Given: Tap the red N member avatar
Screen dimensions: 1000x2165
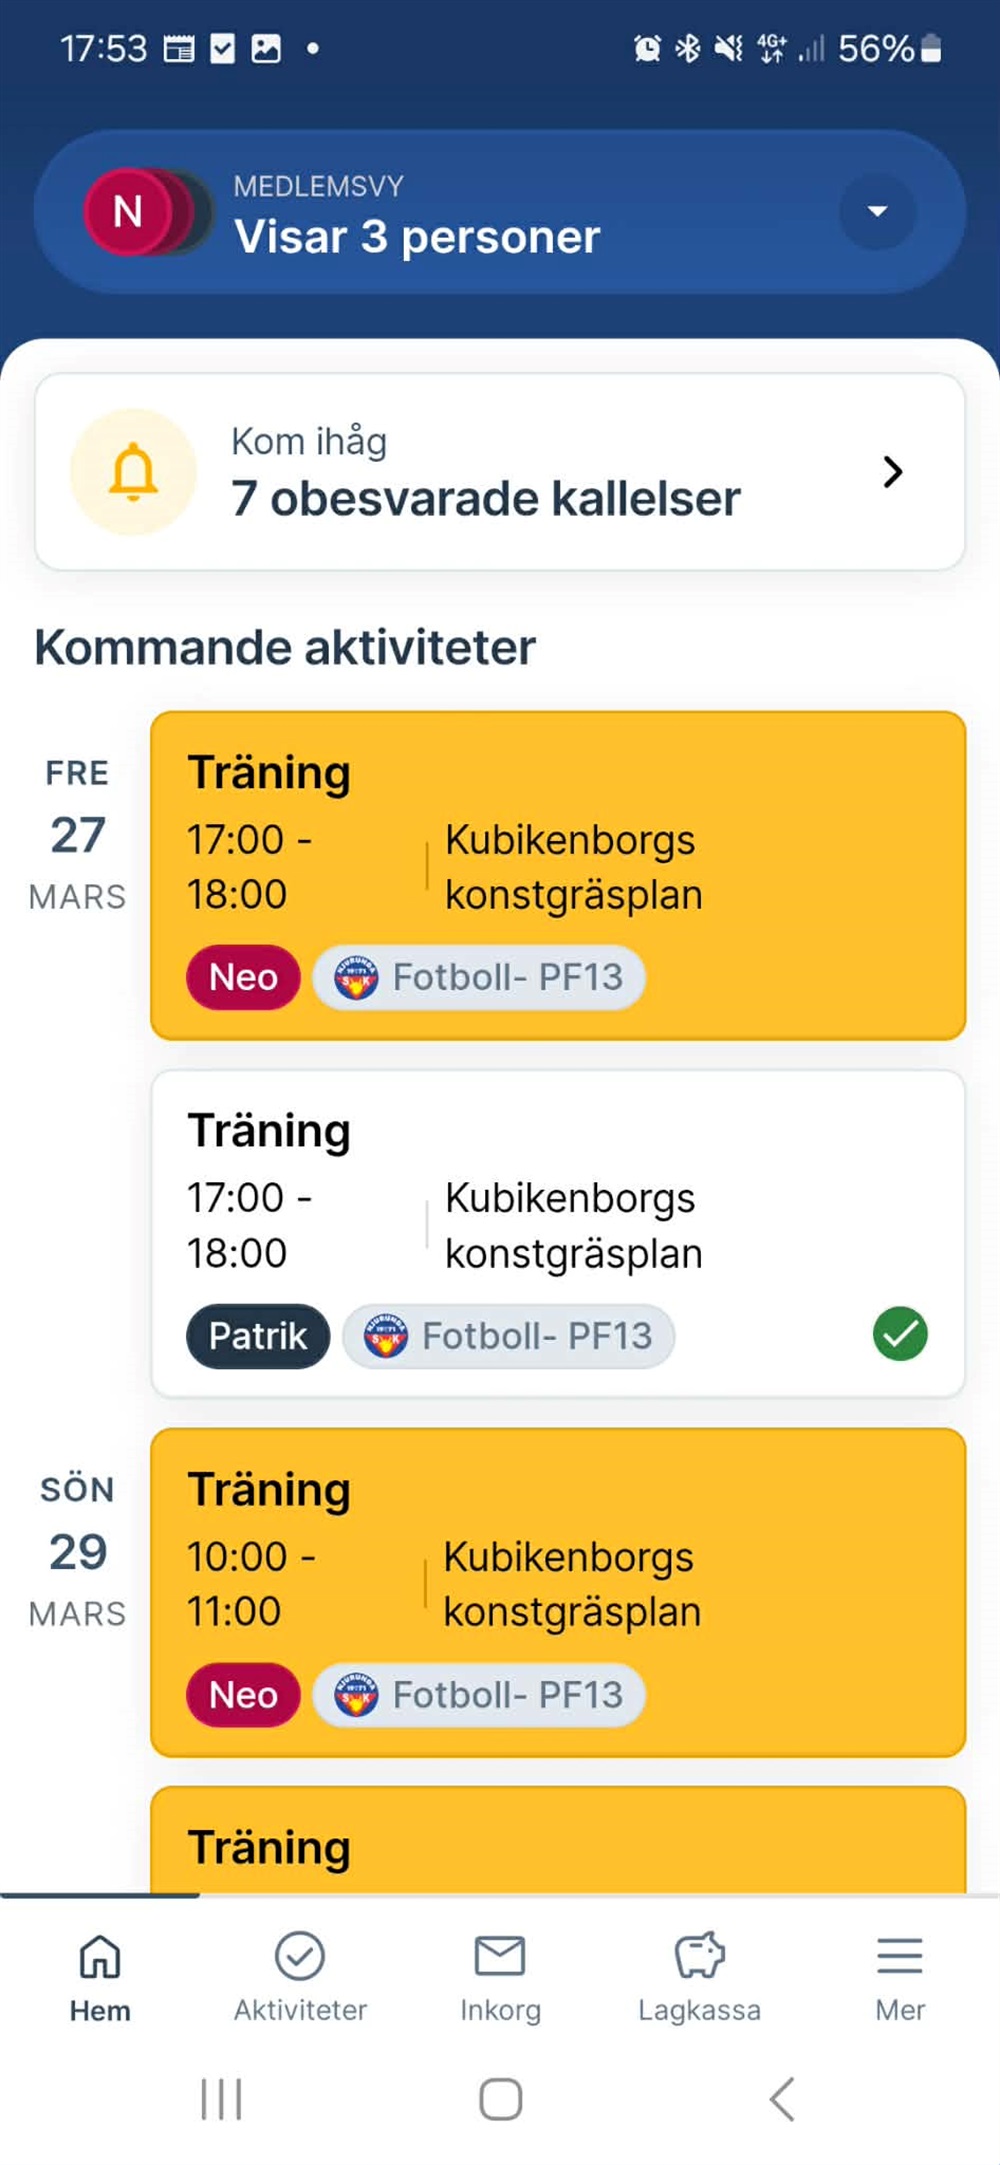Looking at the screenshot, I should [x=129, y=212].
